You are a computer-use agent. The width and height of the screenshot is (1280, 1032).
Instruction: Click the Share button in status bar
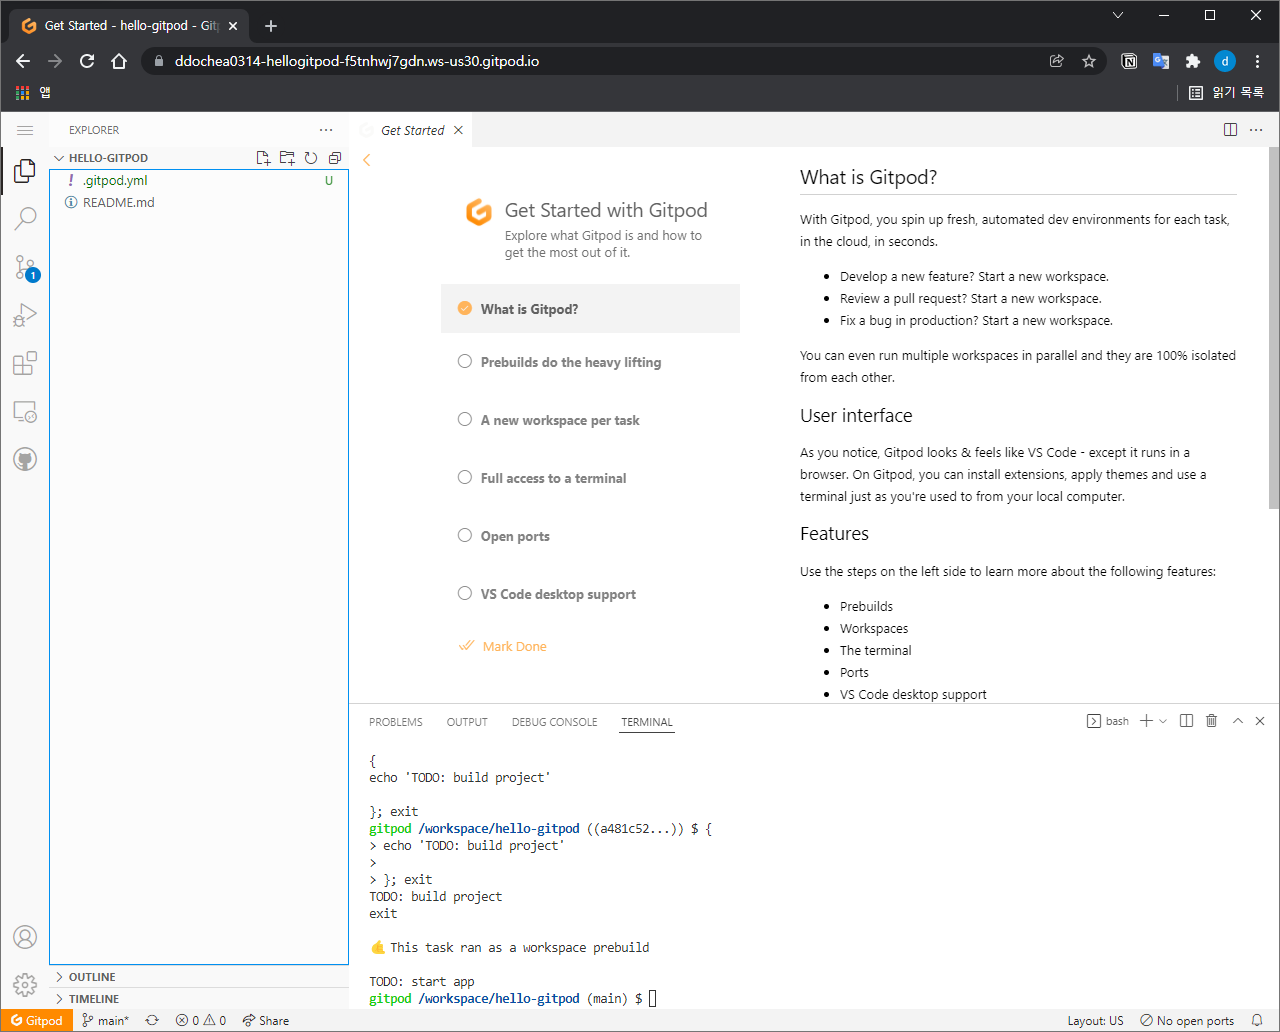coord(266,1021)
